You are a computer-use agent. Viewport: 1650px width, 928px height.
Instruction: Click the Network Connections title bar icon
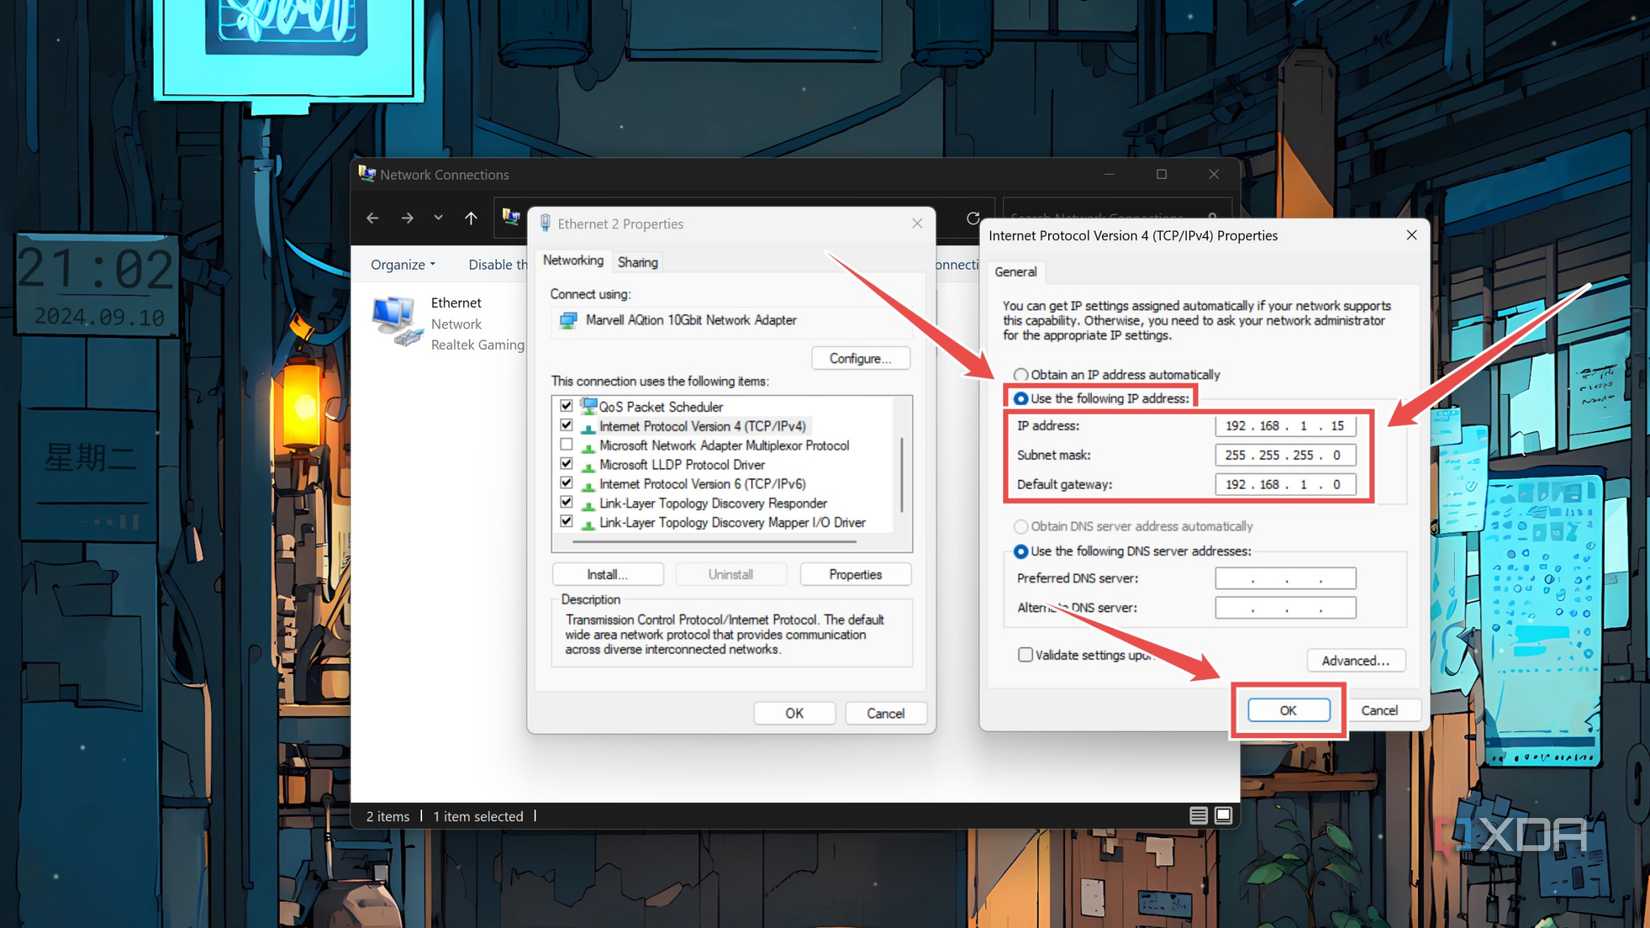367,174
